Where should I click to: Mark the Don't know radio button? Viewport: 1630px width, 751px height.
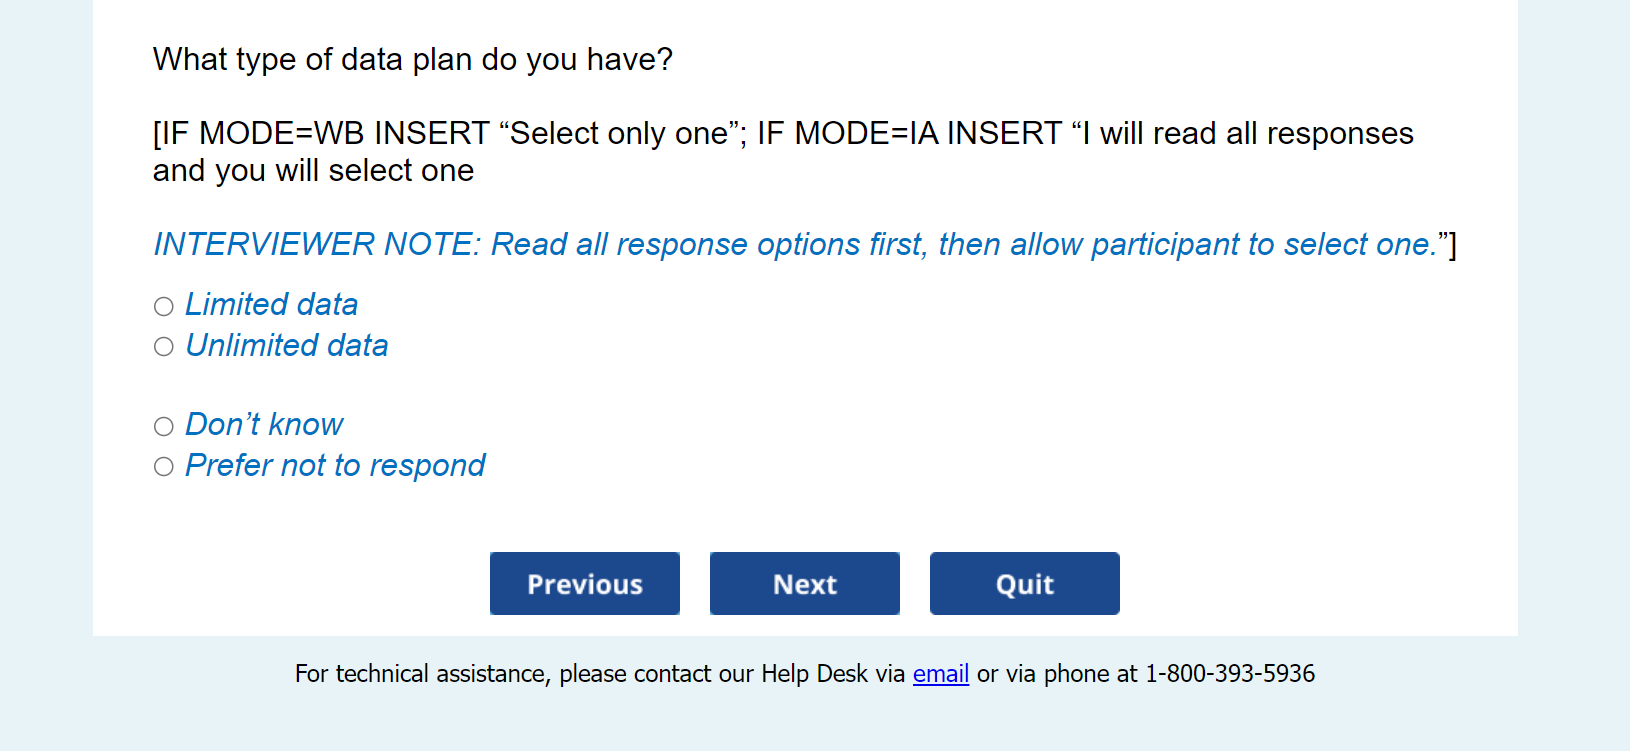click(164, 427)
